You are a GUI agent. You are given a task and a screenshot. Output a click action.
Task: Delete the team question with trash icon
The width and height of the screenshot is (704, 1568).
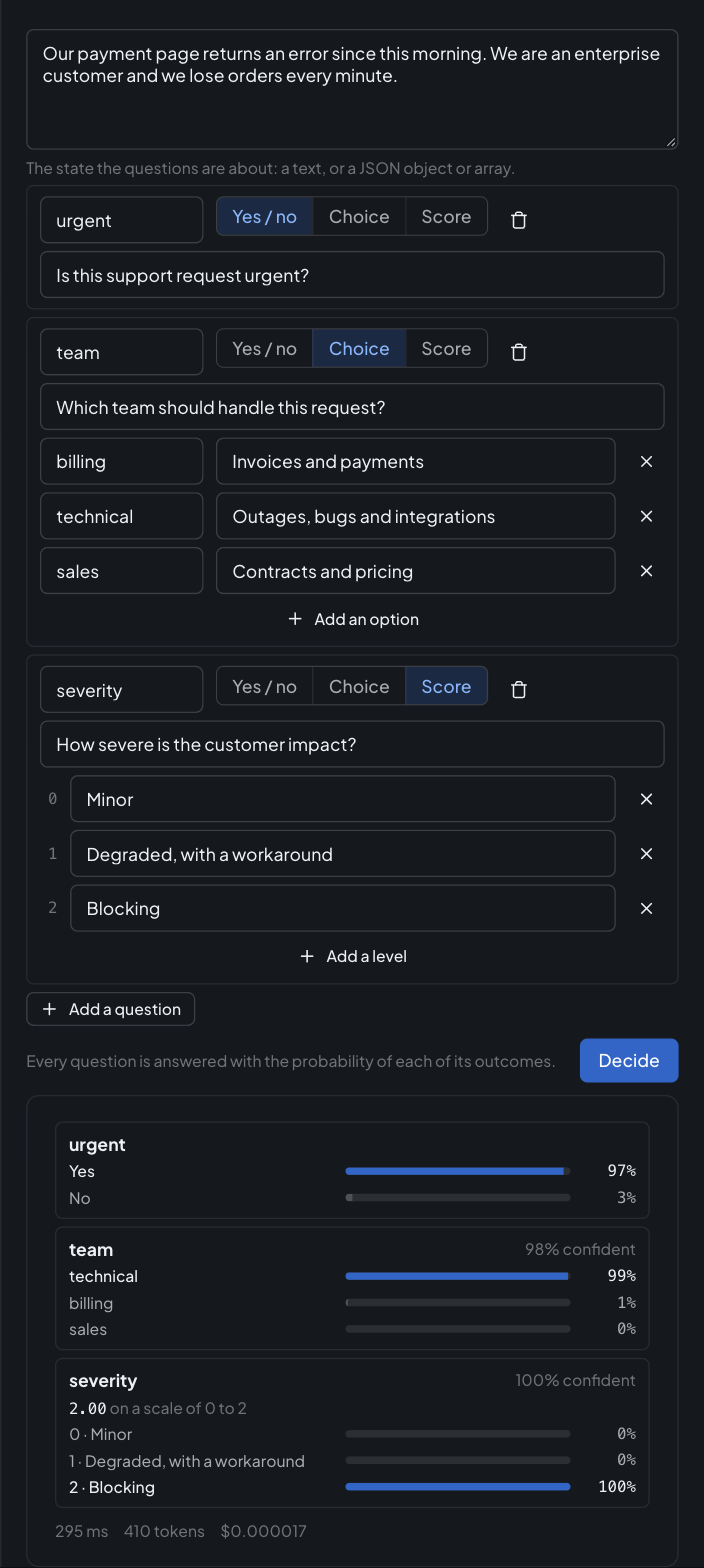pos(519,352)
